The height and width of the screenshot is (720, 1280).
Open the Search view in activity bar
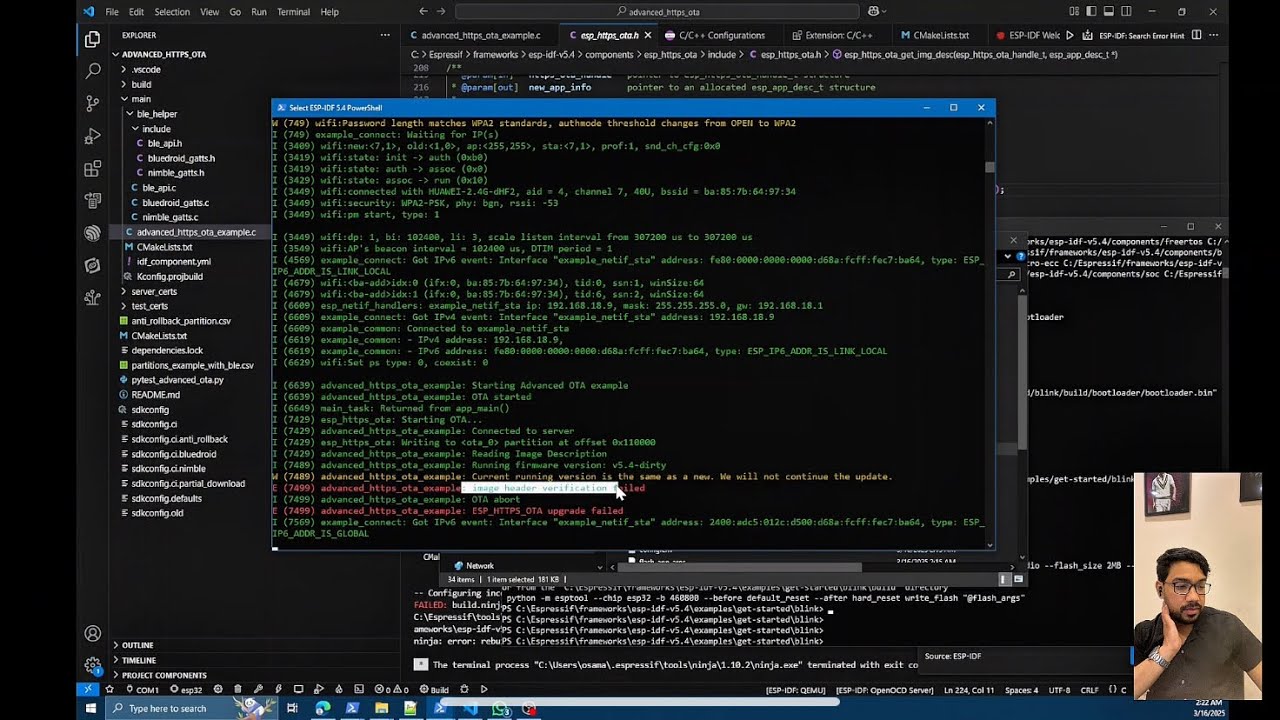(93, 71)
